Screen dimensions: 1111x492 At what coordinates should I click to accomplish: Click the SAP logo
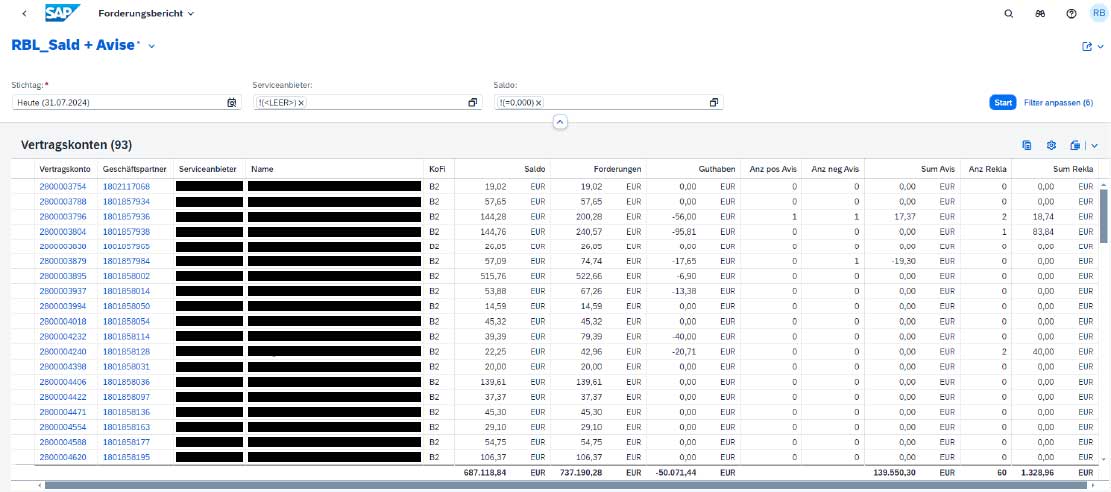pos(63,14)
